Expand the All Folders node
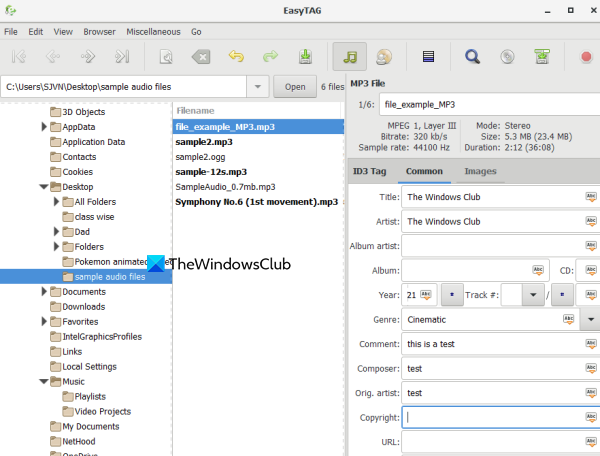This screenshot has height=456, width=600. click(x=56, y=202)
